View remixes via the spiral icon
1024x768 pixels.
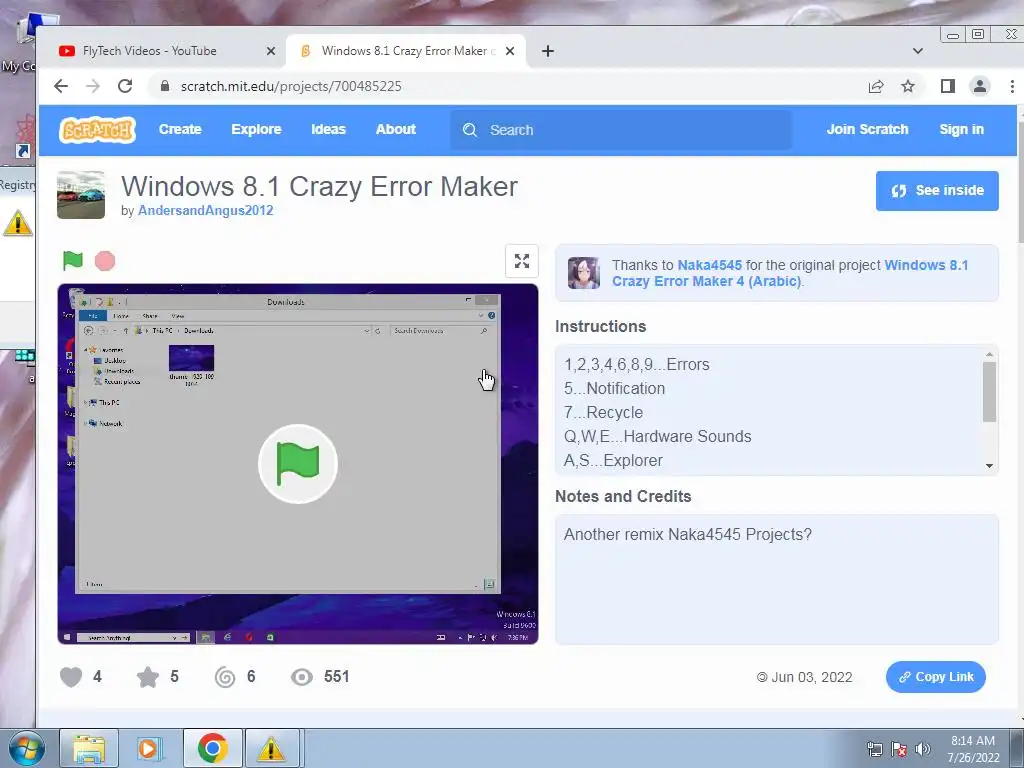pyautogui.click(x=225, y=677)
